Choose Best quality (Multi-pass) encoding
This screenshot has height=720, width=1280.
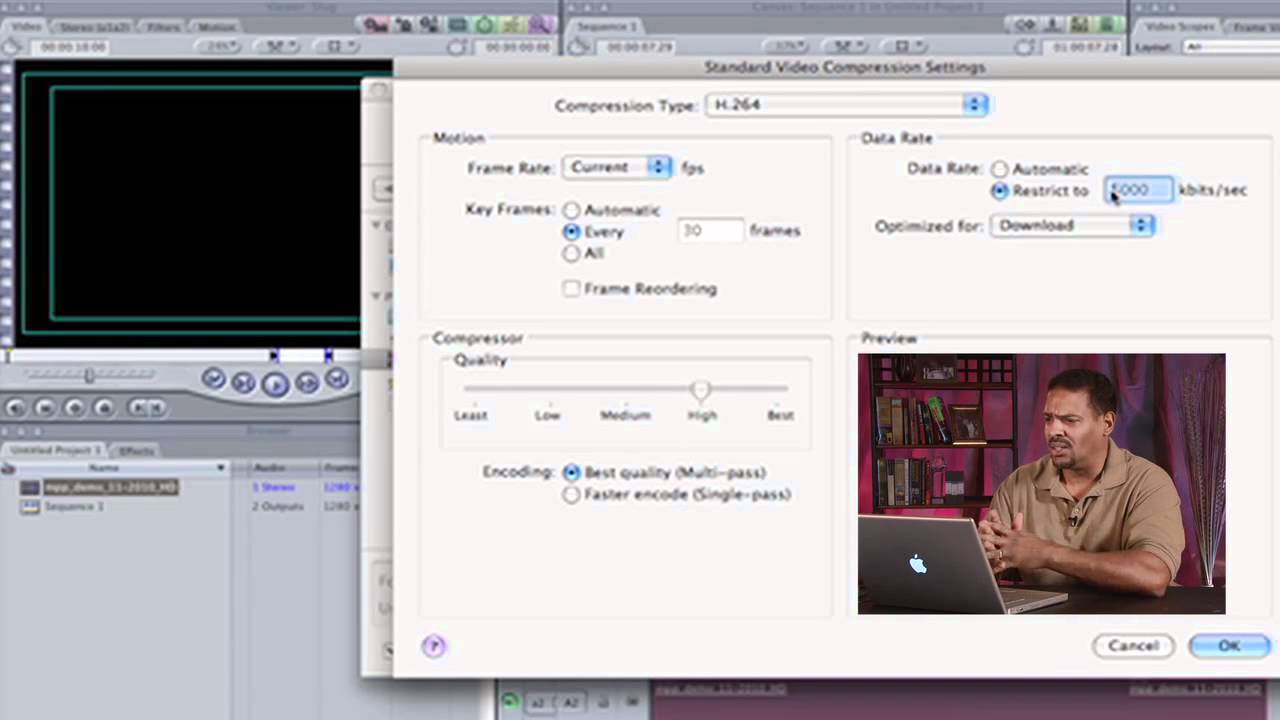coord(571,473)
